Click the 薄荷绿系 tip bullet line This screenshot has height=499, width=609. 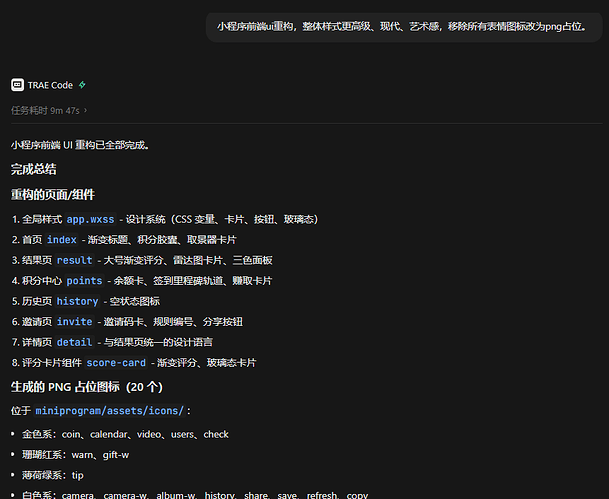point(53,475)
